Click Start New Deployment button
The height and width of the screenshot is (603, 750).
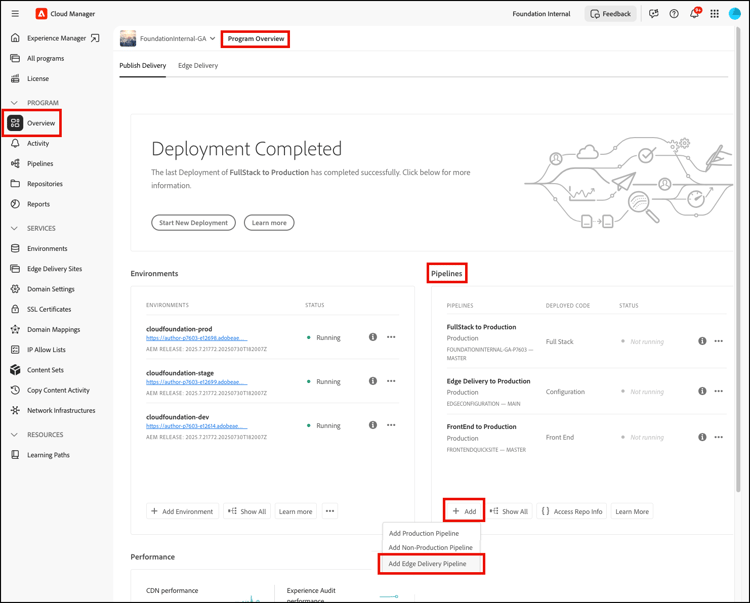(x=194, y=223)
